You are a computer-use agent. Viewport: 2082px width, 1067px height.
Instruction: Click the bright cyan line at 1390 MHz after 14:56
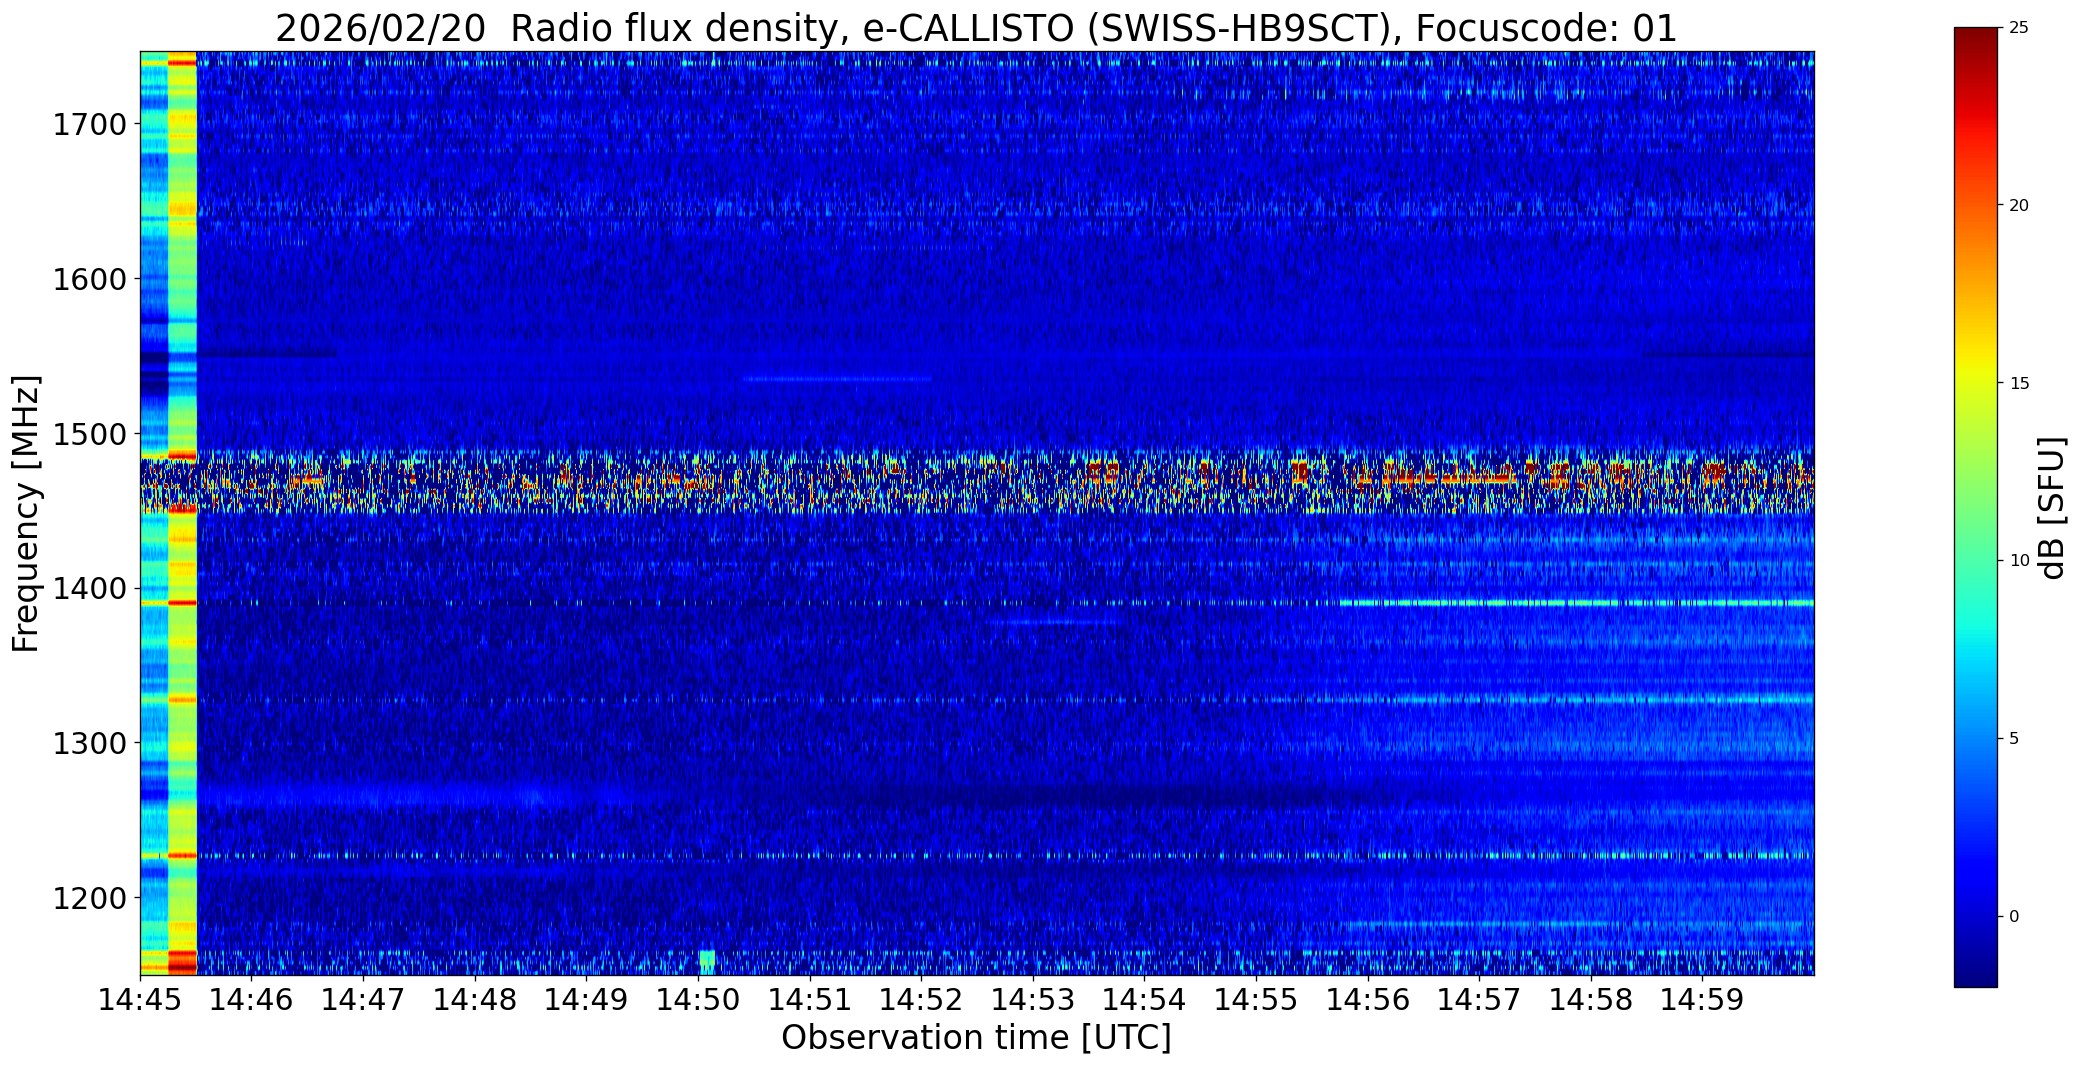point(1576,603)
